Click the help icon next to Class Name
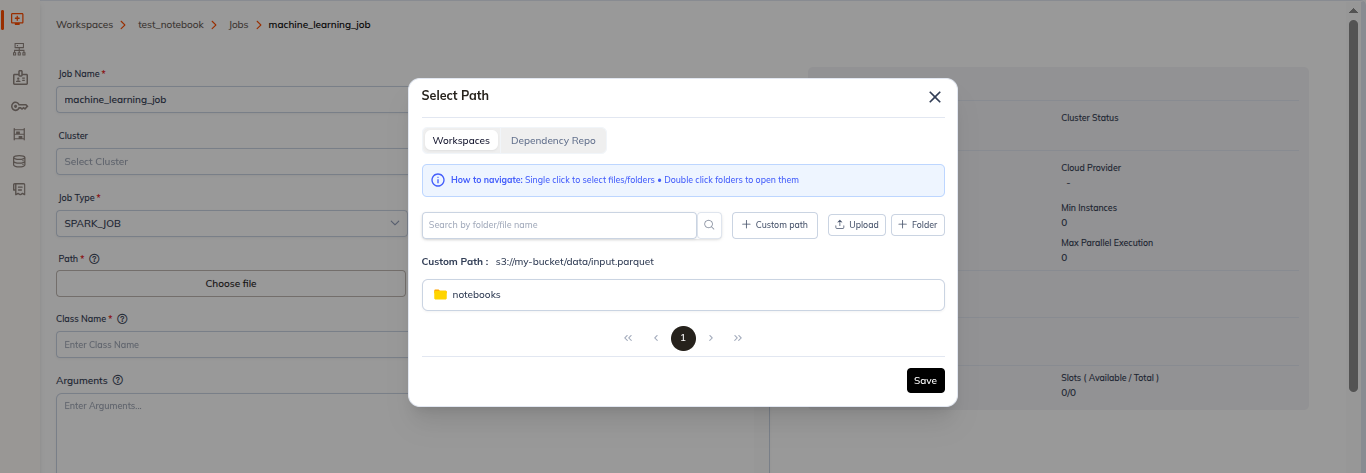This screenshot has height=473, width=1366. click(x=123, y=319)
